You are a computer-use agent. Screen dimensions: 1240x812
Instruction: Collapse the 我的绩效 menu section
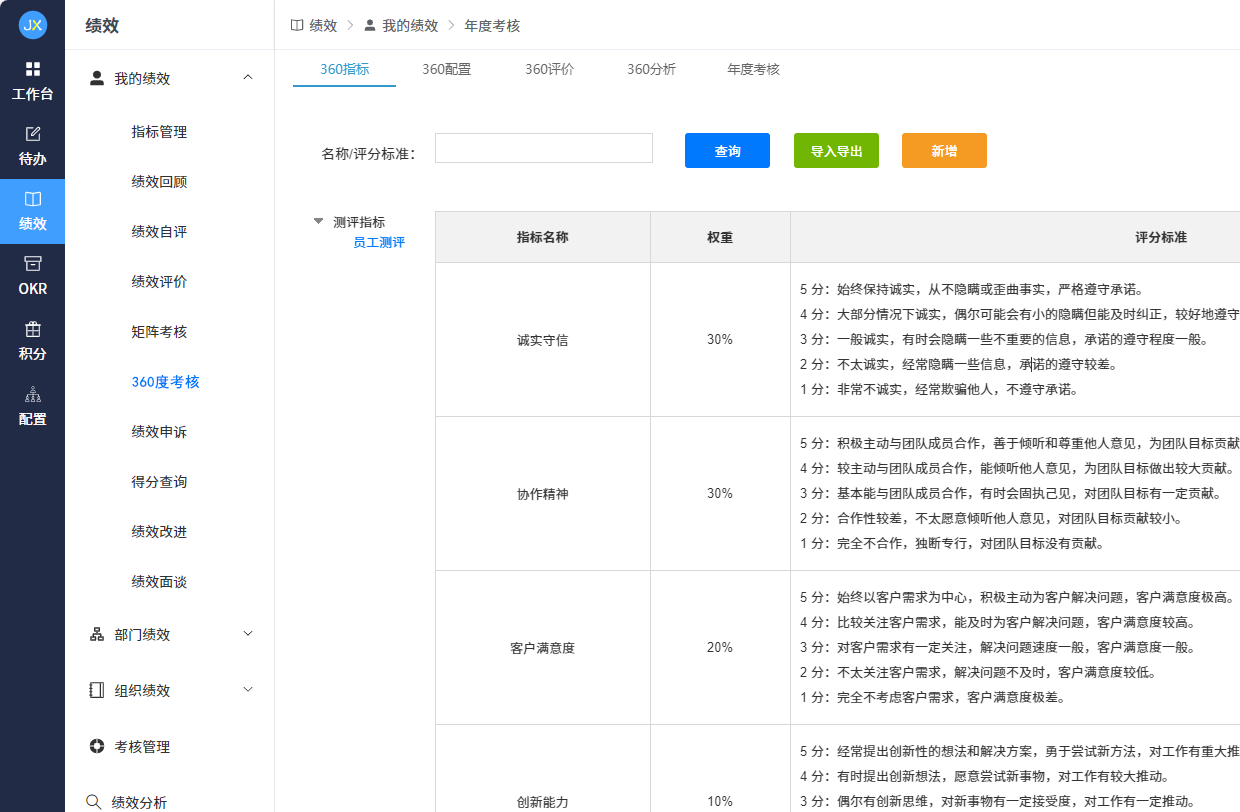click(247, 77)
